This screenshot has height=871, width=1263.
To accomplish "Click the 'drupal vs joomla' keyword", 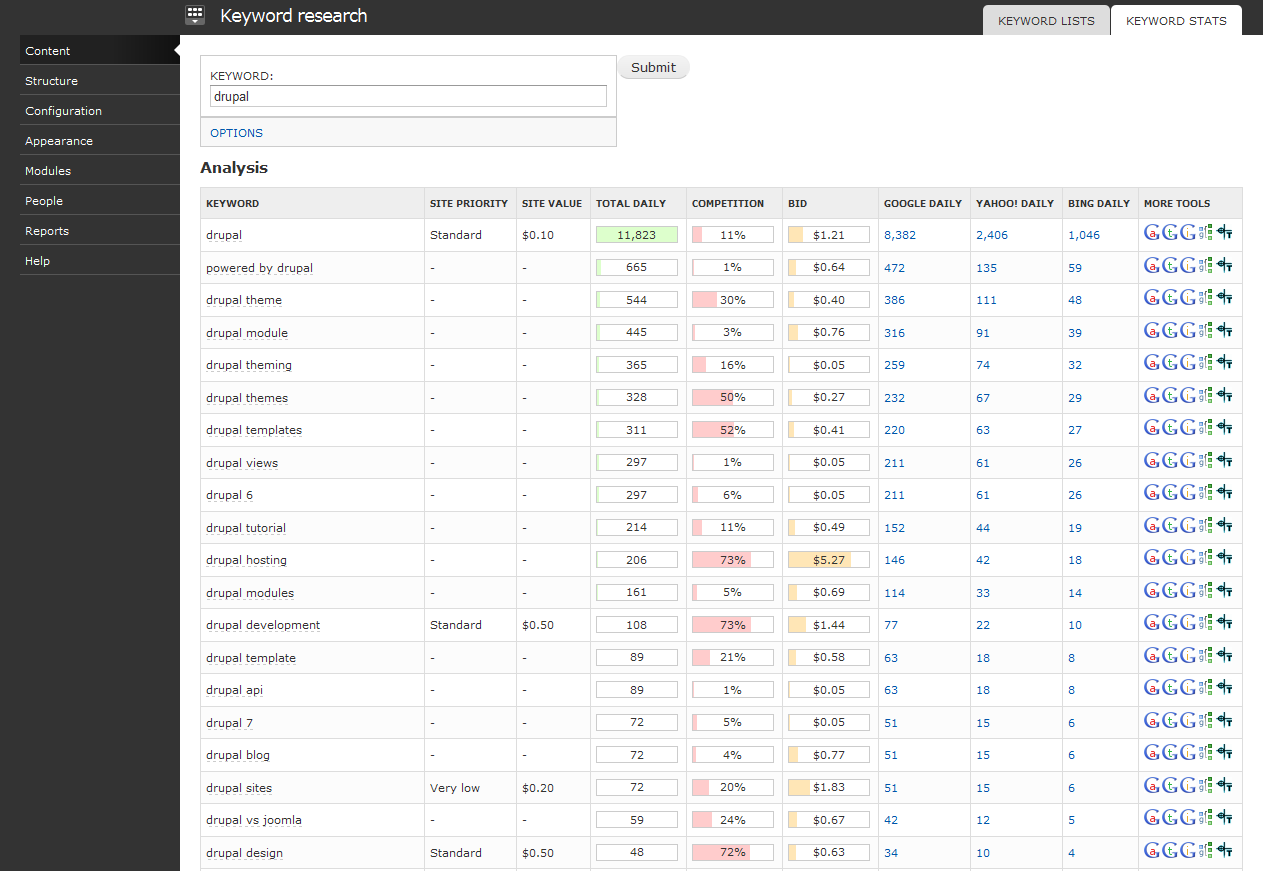I will pos(254,820).
